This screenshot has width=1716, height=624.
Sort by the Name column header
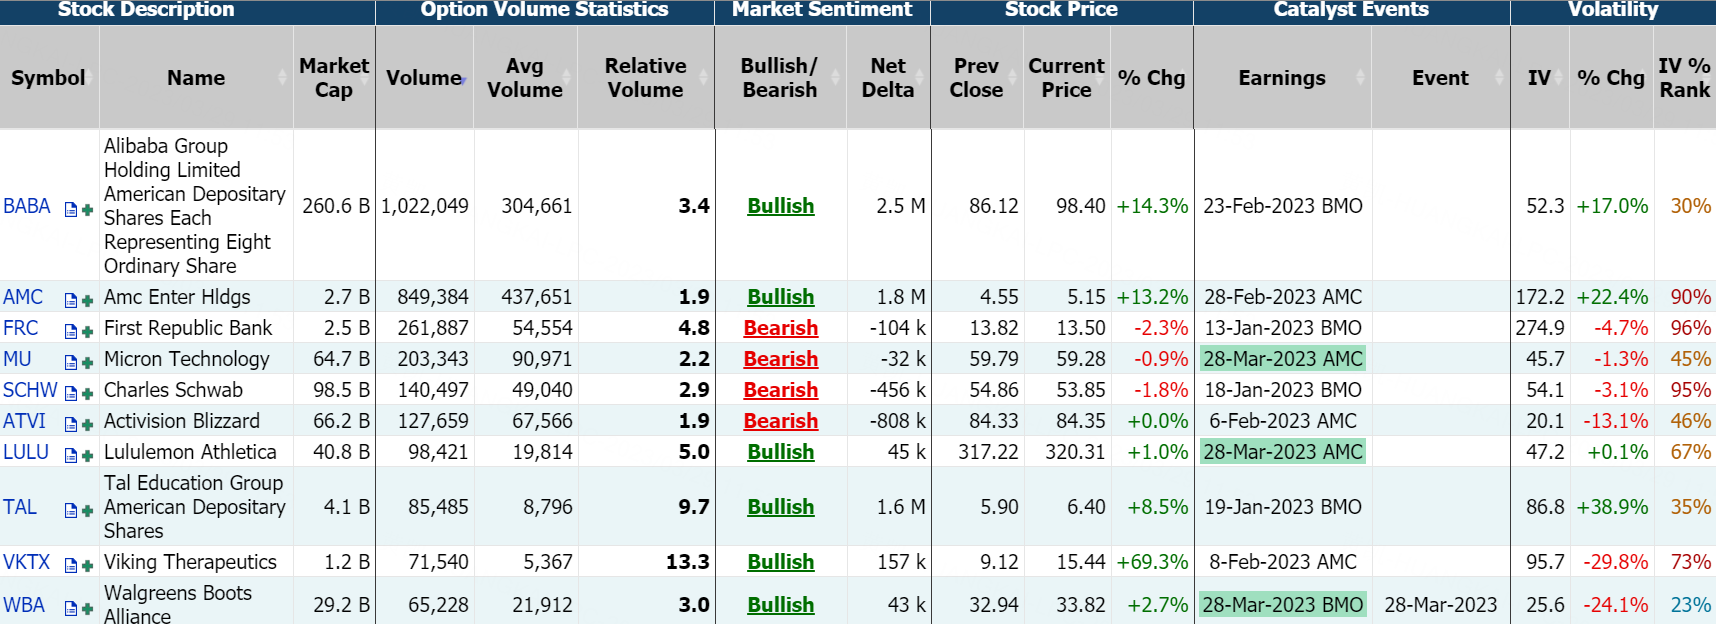pos(196,78)
